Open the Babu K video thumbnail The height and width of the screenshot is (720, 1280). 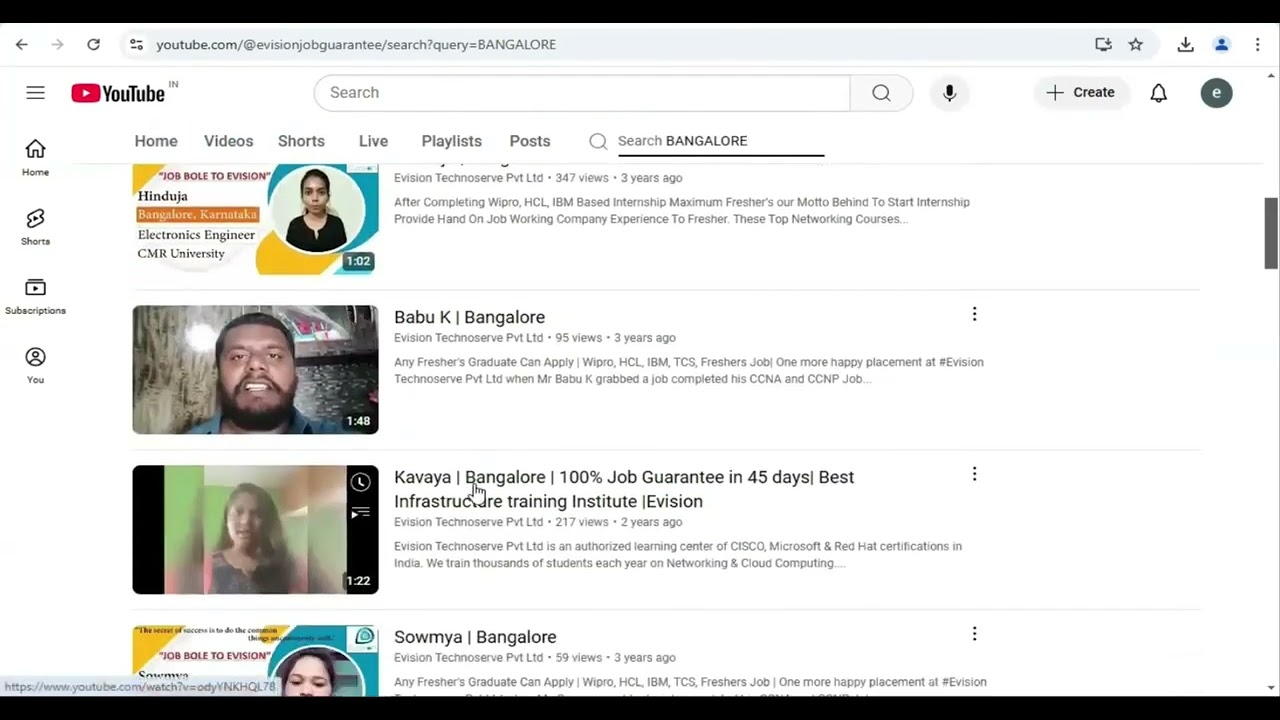coord(255,370)
